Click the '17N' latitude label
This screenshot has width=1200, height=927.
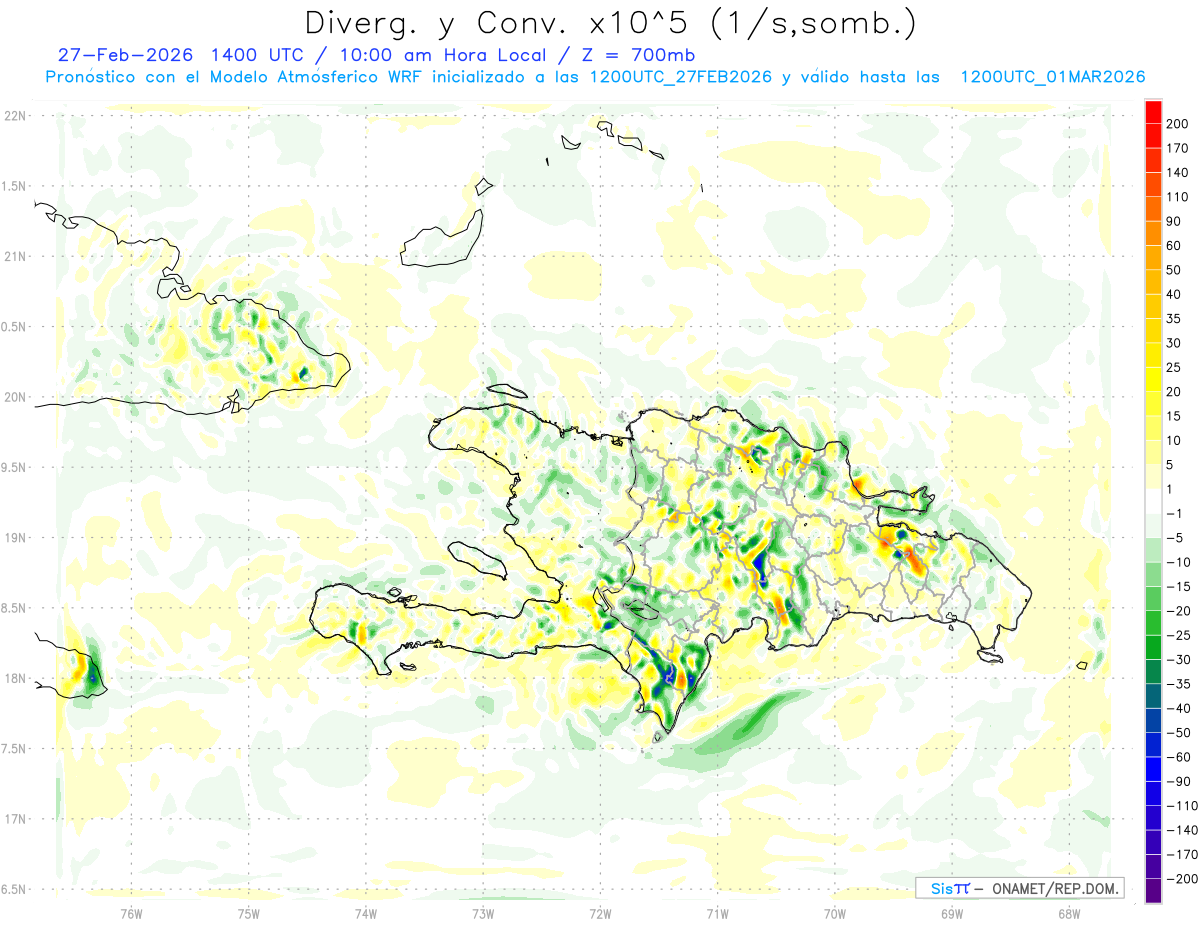[16, 819]
